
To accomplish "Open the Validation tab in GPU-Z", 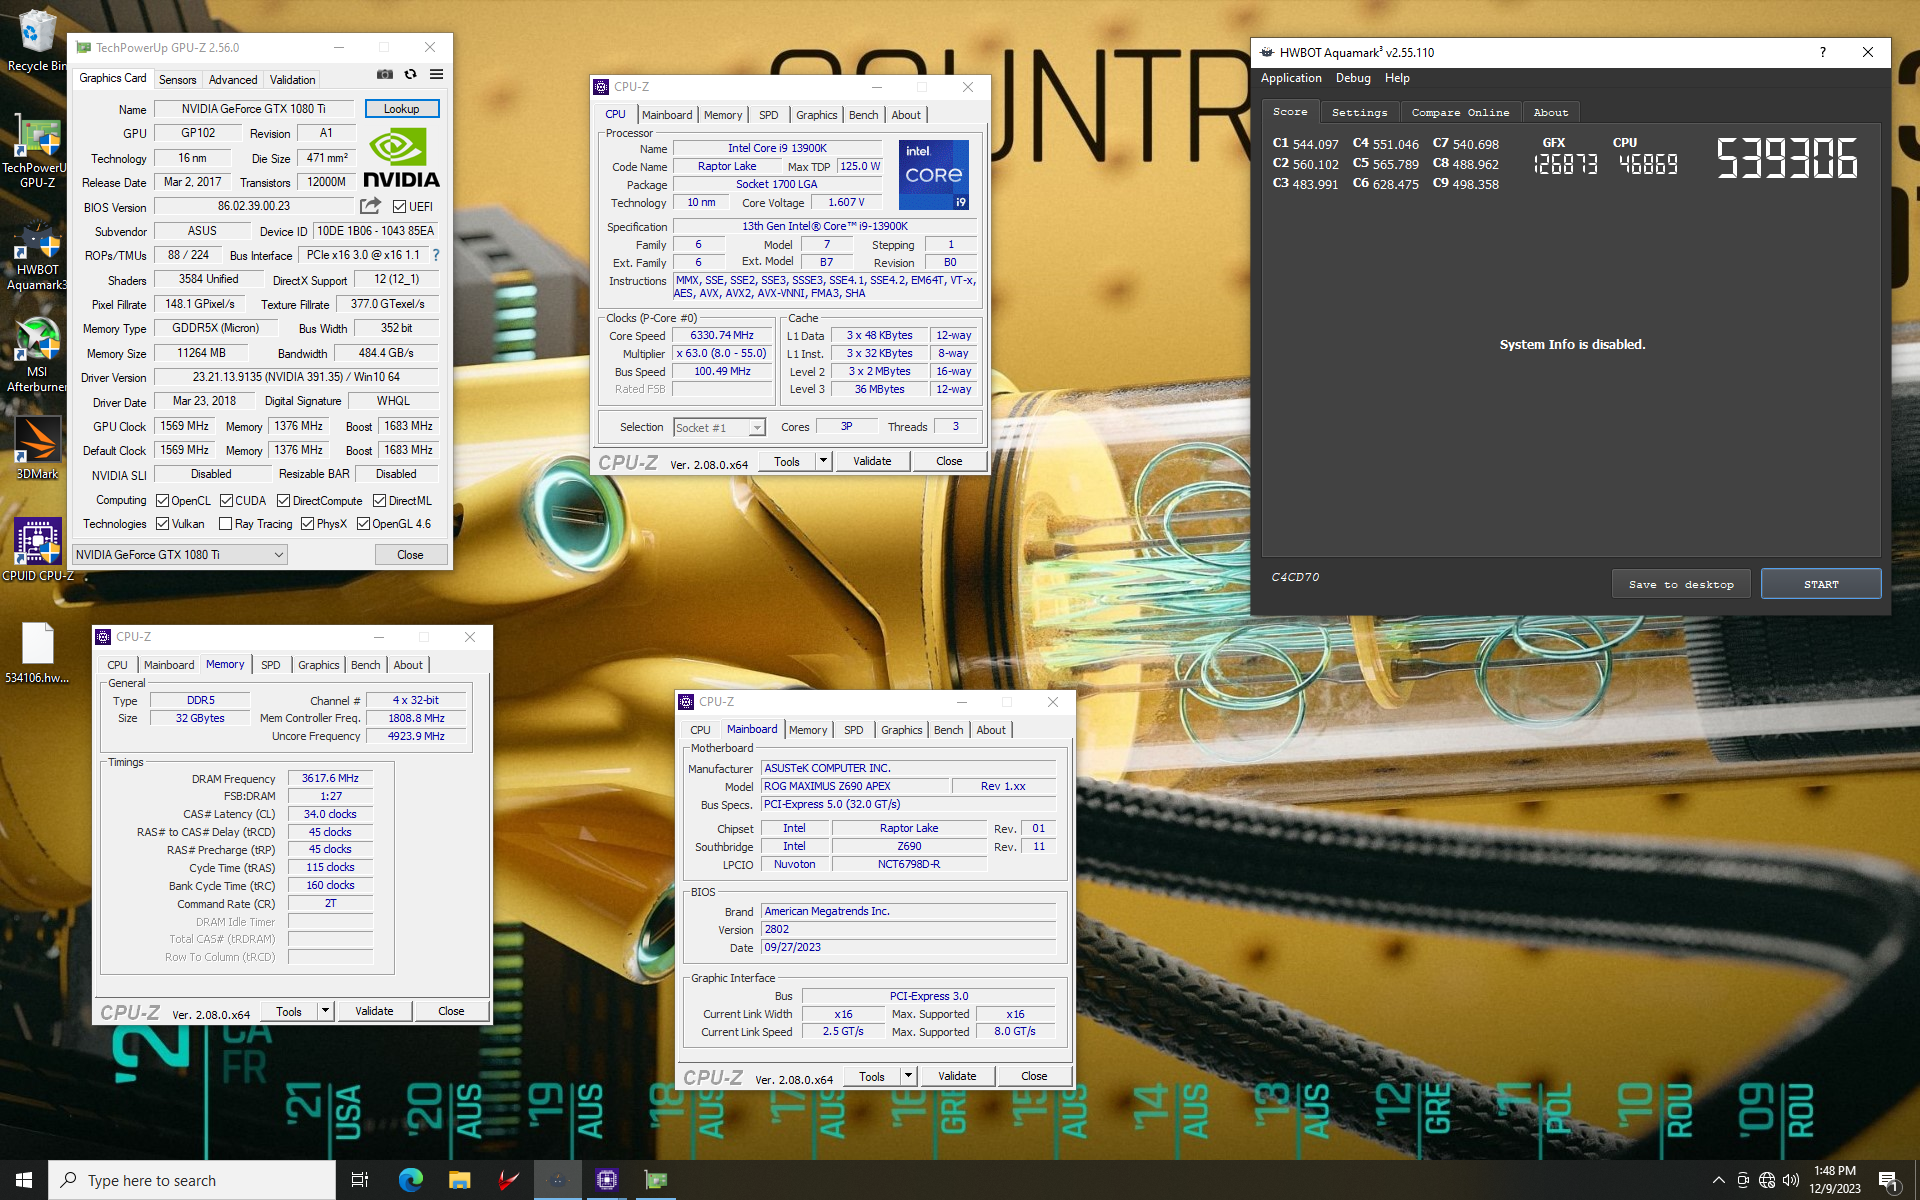I will (x=293, y=79).
